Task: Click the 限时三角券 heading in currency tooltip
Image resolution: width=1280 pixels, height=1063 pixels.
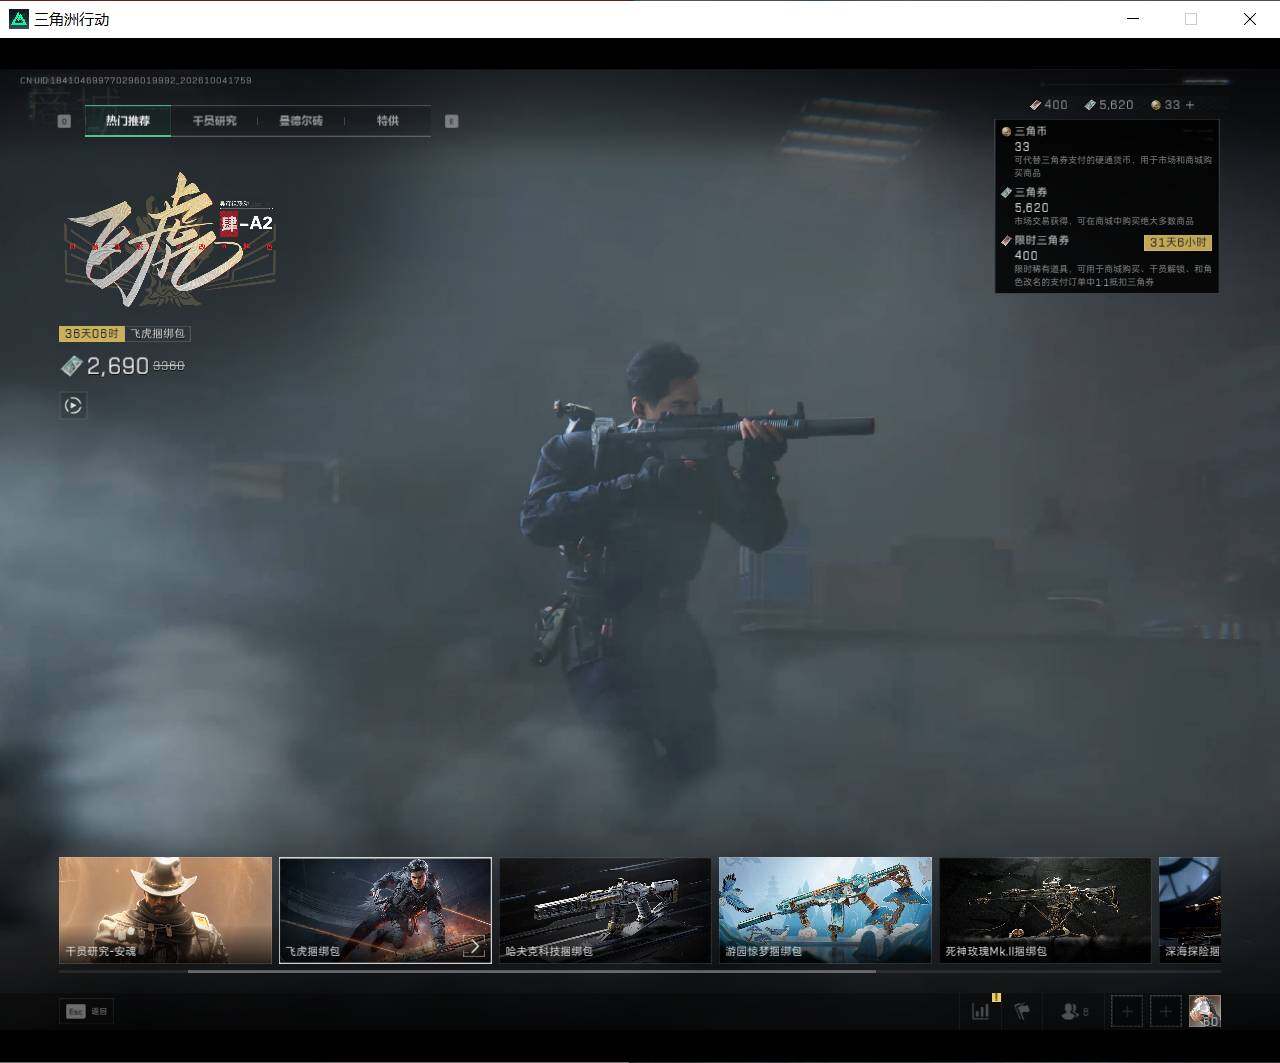Action: pyautogui.click(x=1042, y=240)
